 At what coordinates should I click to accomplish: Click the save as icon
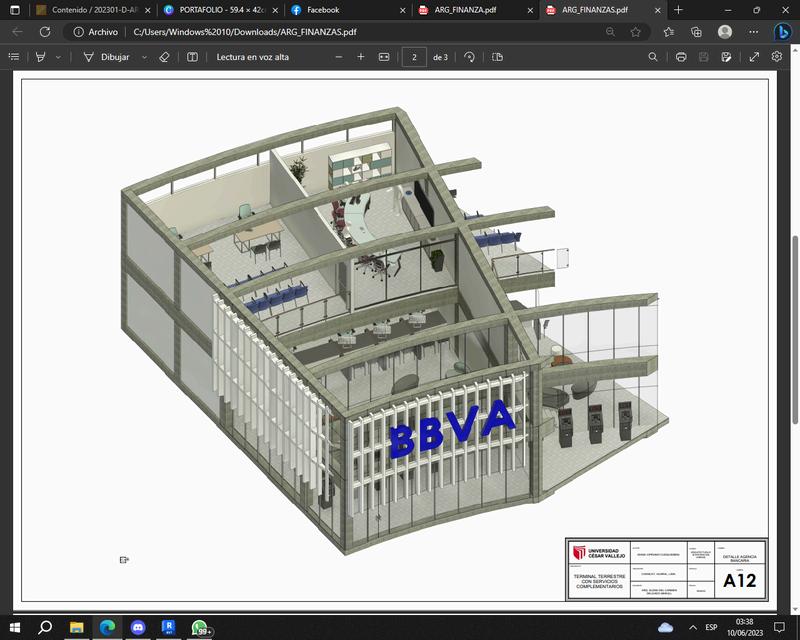[727, 57]
